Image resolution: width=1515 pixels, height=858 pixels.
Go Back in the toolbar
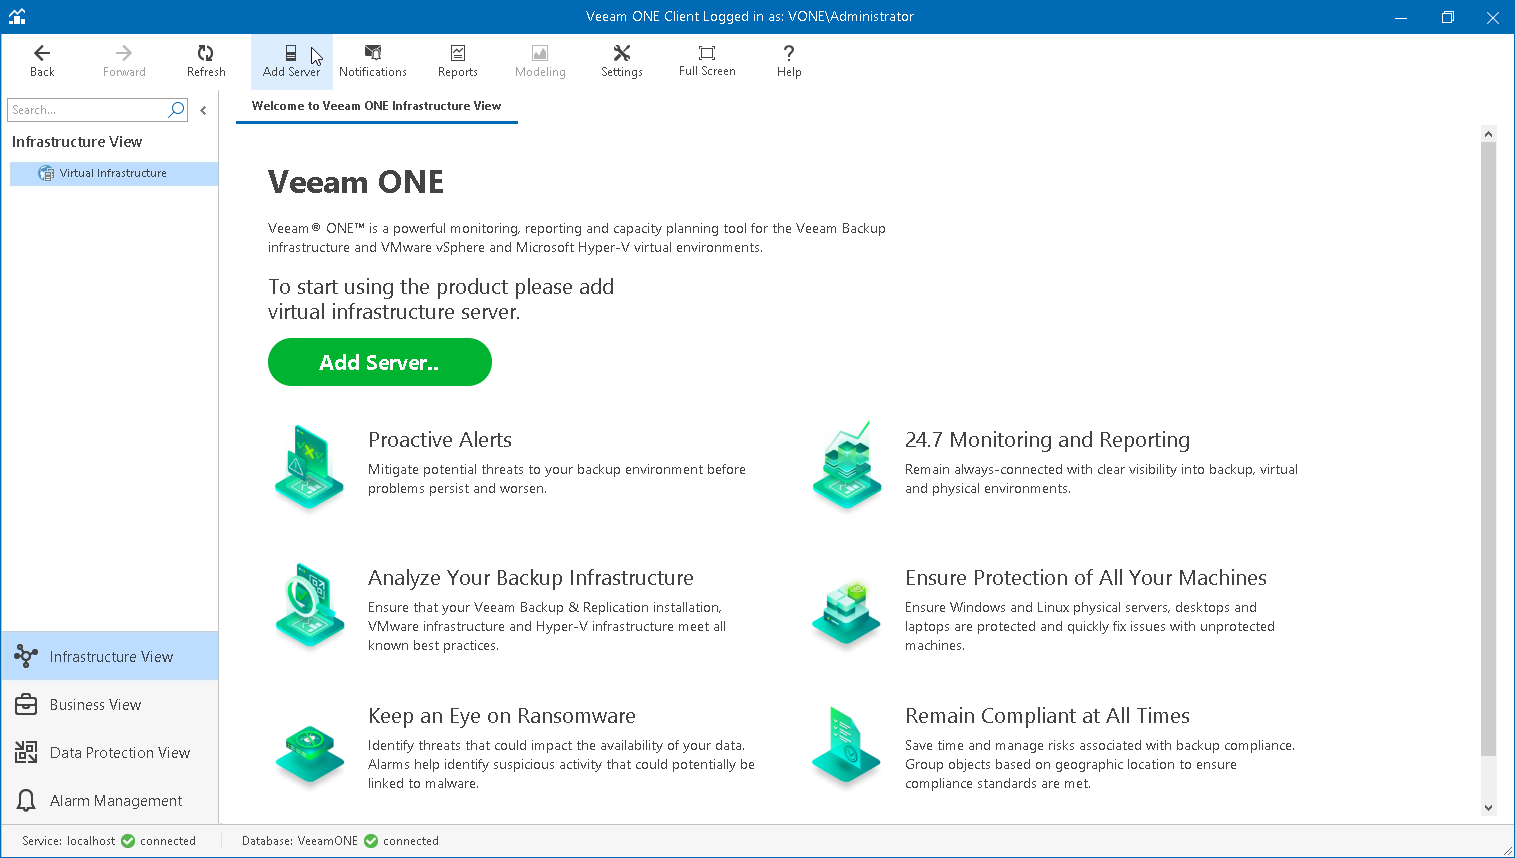(x=42, y=61)
